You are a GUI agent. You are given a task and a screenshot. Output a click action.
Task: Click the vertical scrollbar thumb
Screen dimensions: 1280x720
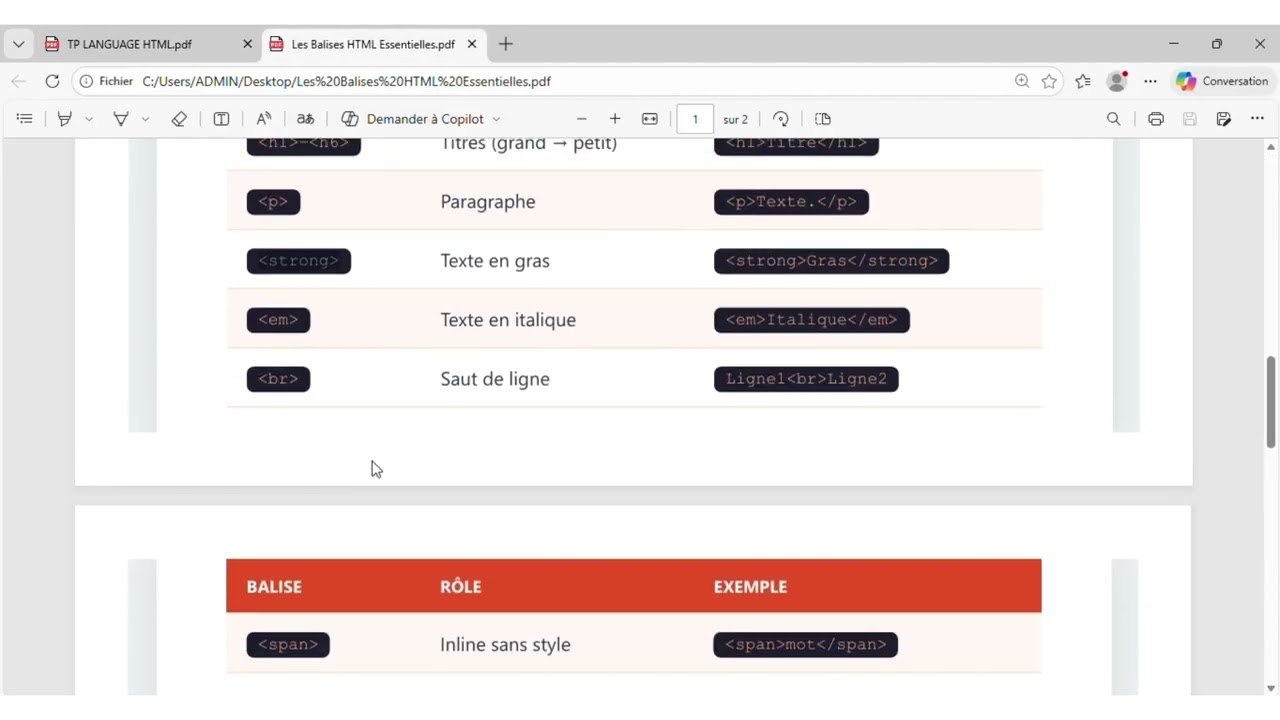1271,401
